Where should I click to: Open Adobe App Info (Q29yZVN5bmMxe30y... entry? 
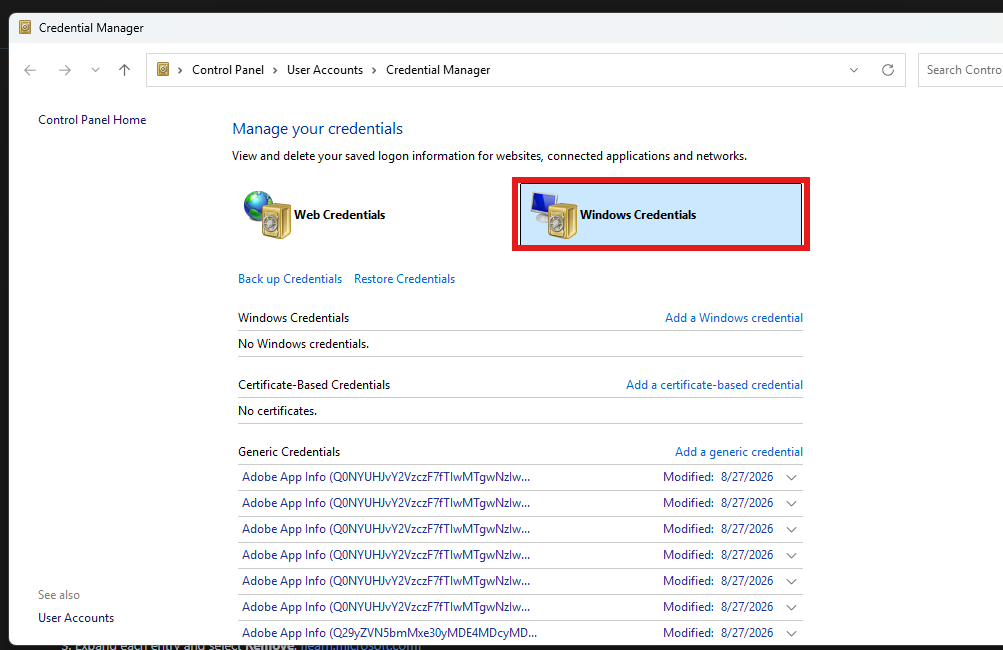tap(390, 633)
